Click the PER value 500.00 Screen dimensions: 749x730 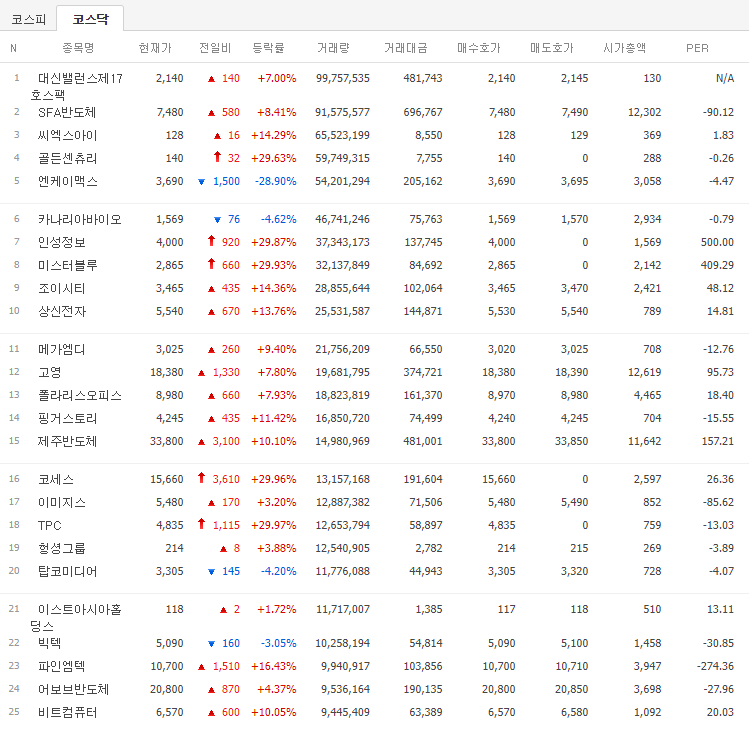tap(717, 242)
